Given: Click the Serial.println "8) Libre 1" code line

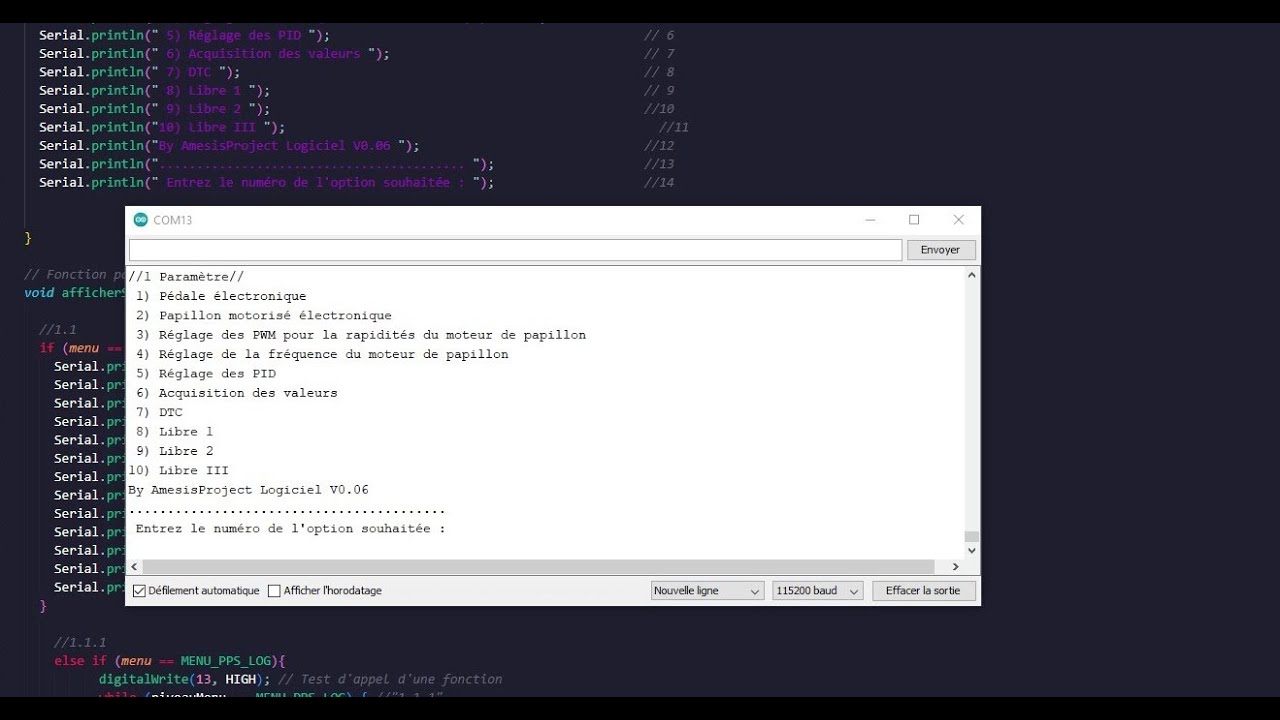Looking at the screenshot, I should pyautogui.click(x=155, y=90).
